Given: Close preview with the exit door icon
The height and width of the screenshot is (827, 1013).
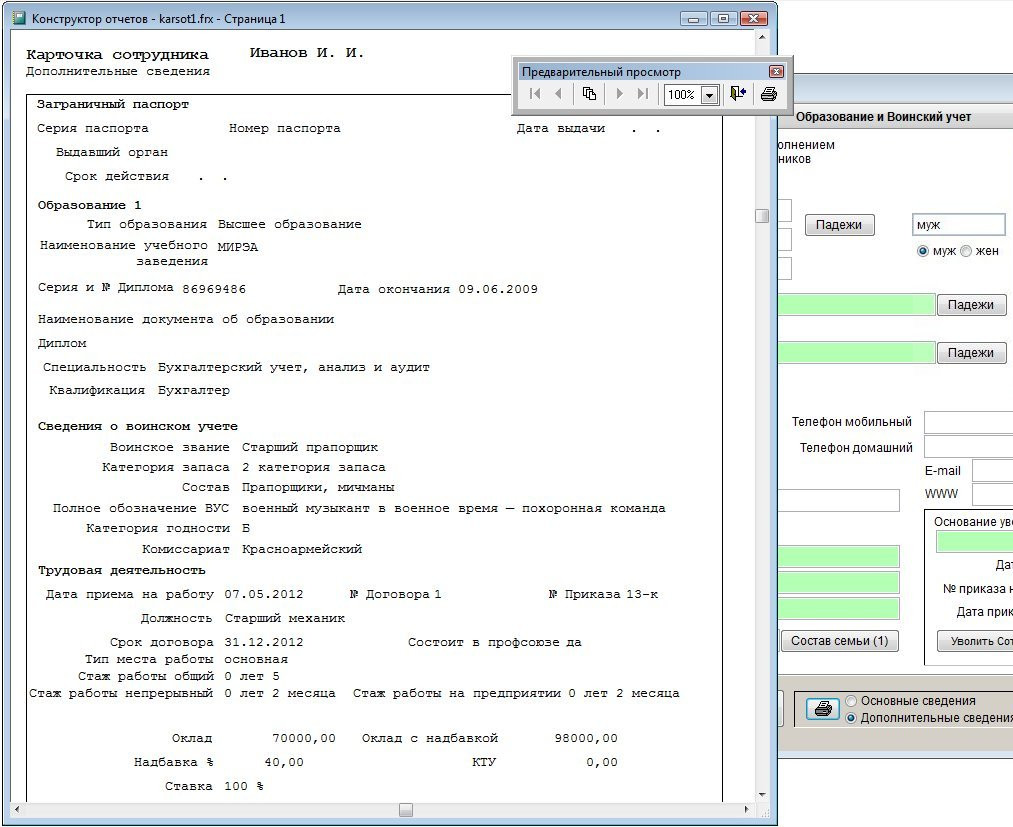Looking at the screenshot, I should [738, 94].
